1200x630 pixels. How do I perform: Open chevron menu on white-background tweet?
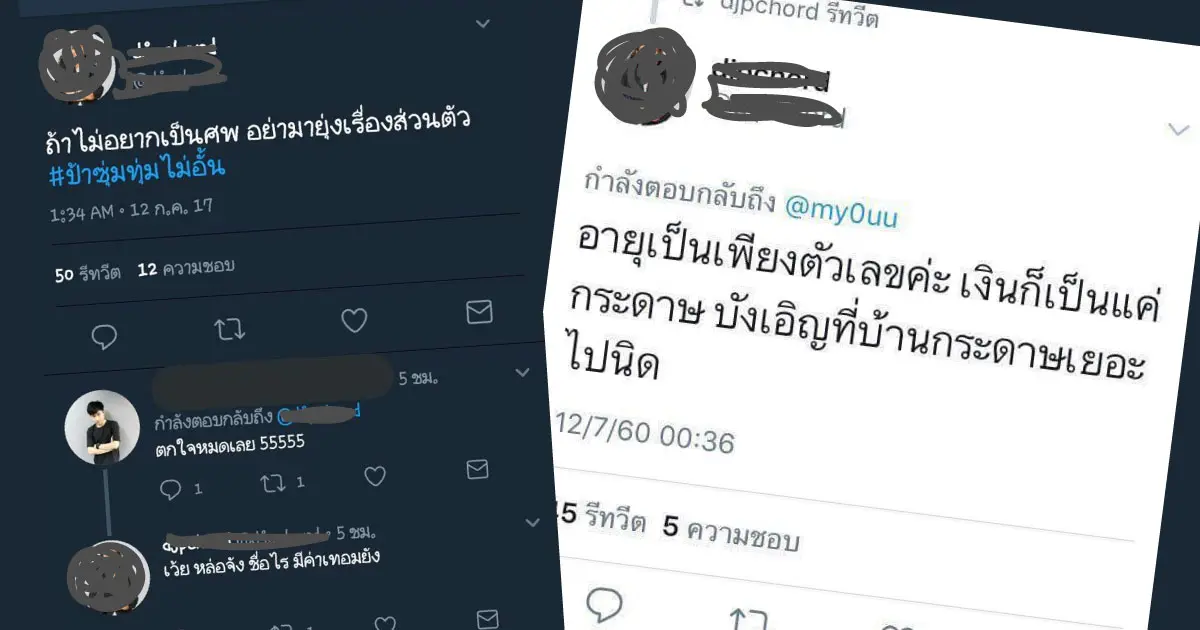[x=1177, y=129]
